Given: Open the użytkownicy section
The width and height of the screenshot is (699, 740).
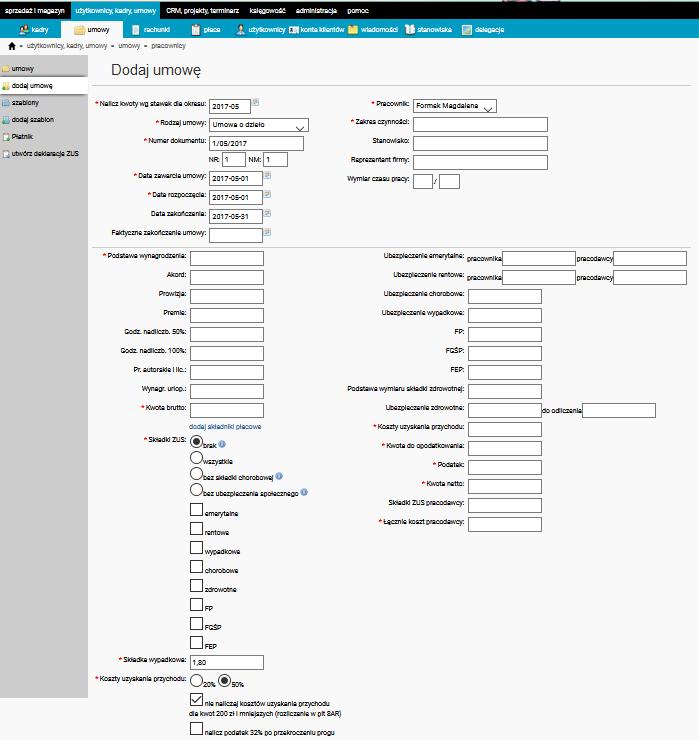Looking at the screenshot, I should pyautogui.click(x=261, y=30).
